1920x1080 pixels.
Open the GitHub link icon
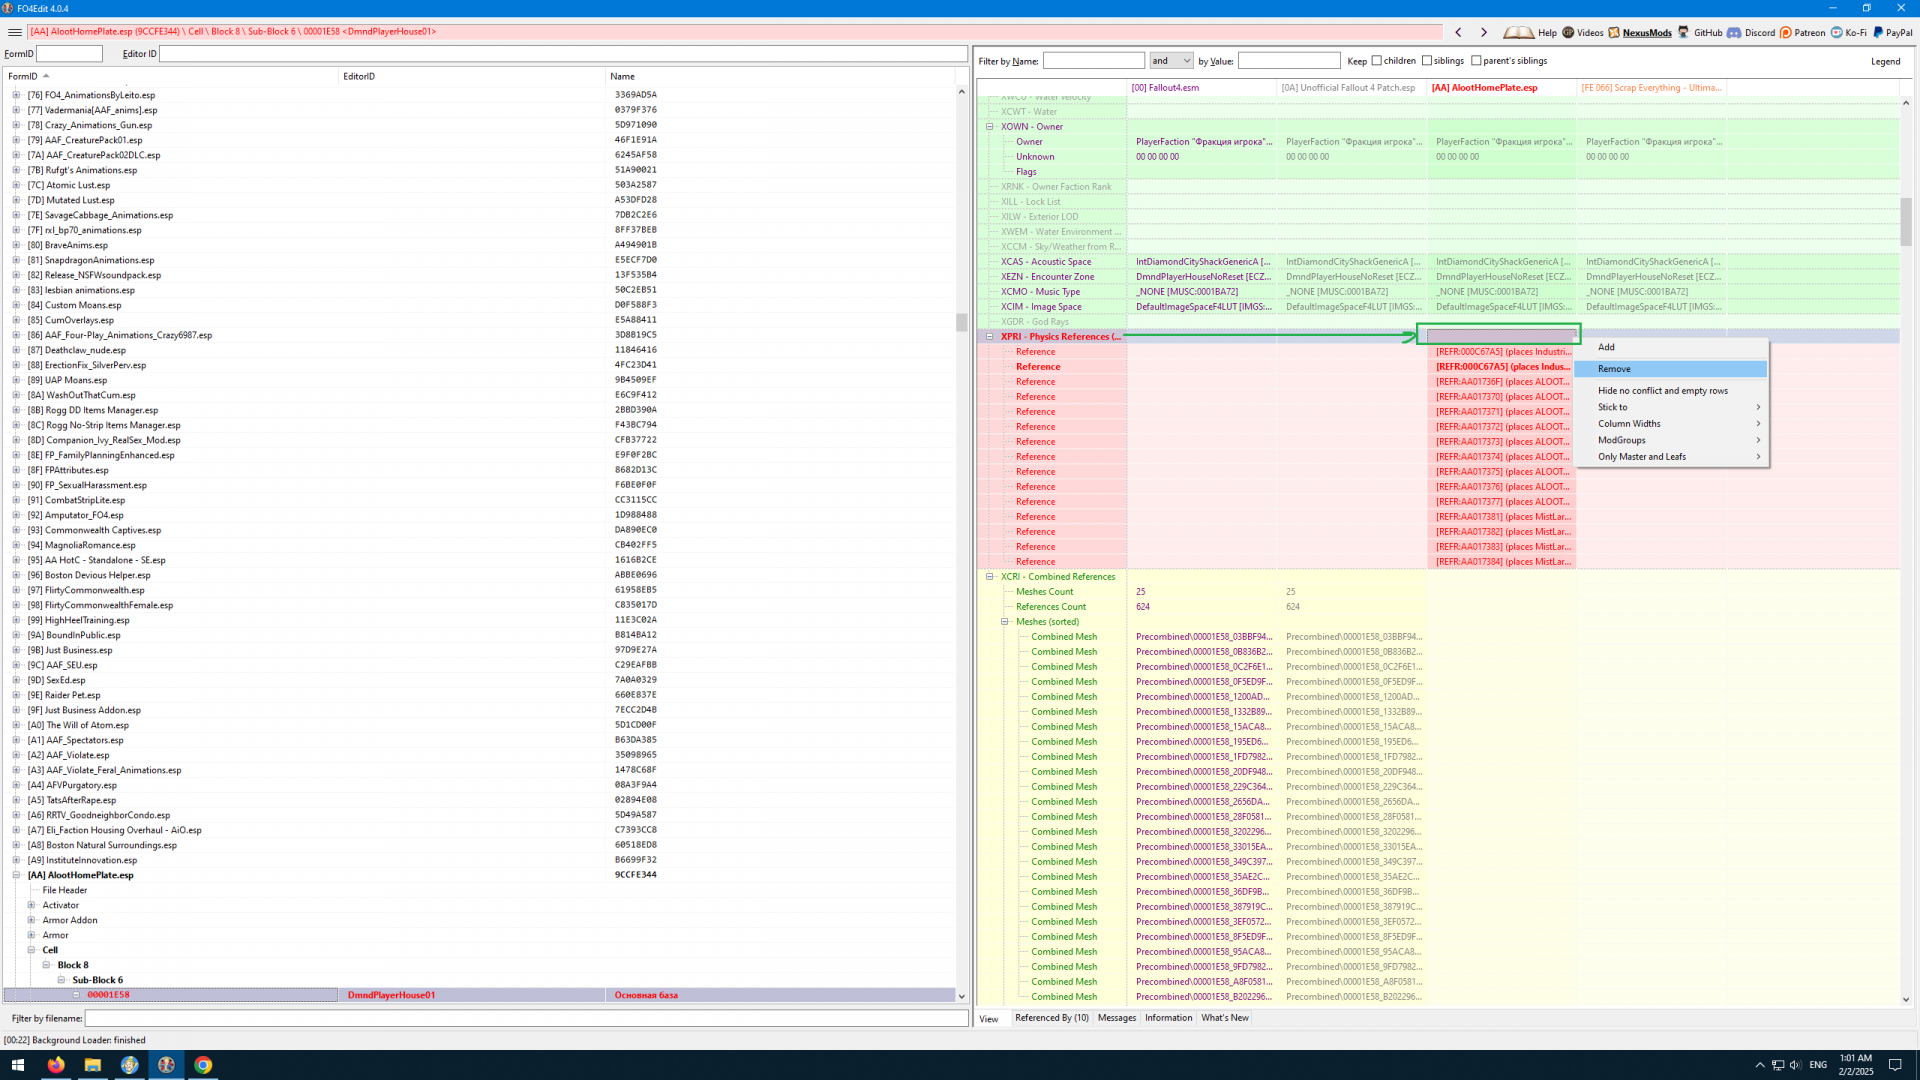click(1684, 32)
